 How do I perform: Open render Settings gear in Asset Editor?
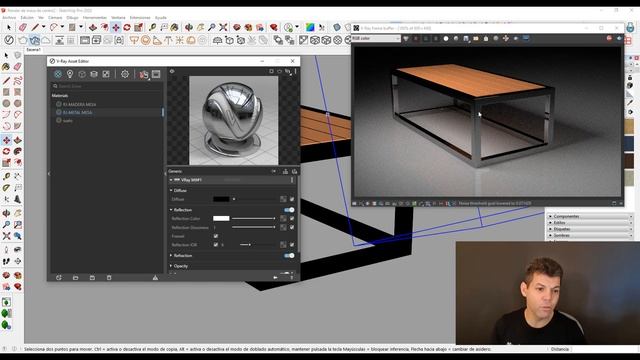click(x=125, y=74)
